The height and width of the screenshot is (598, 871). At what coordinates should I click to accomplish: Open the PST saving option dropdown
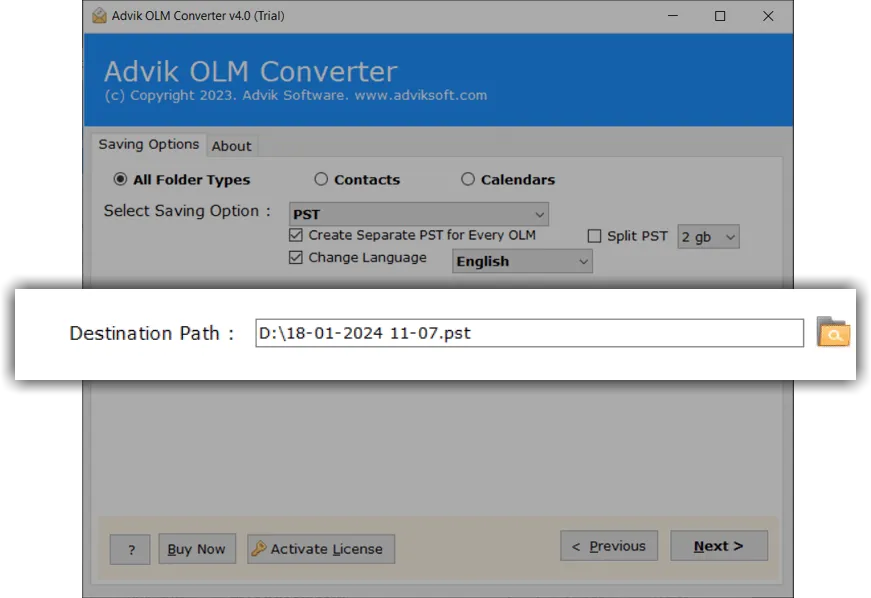419,214
